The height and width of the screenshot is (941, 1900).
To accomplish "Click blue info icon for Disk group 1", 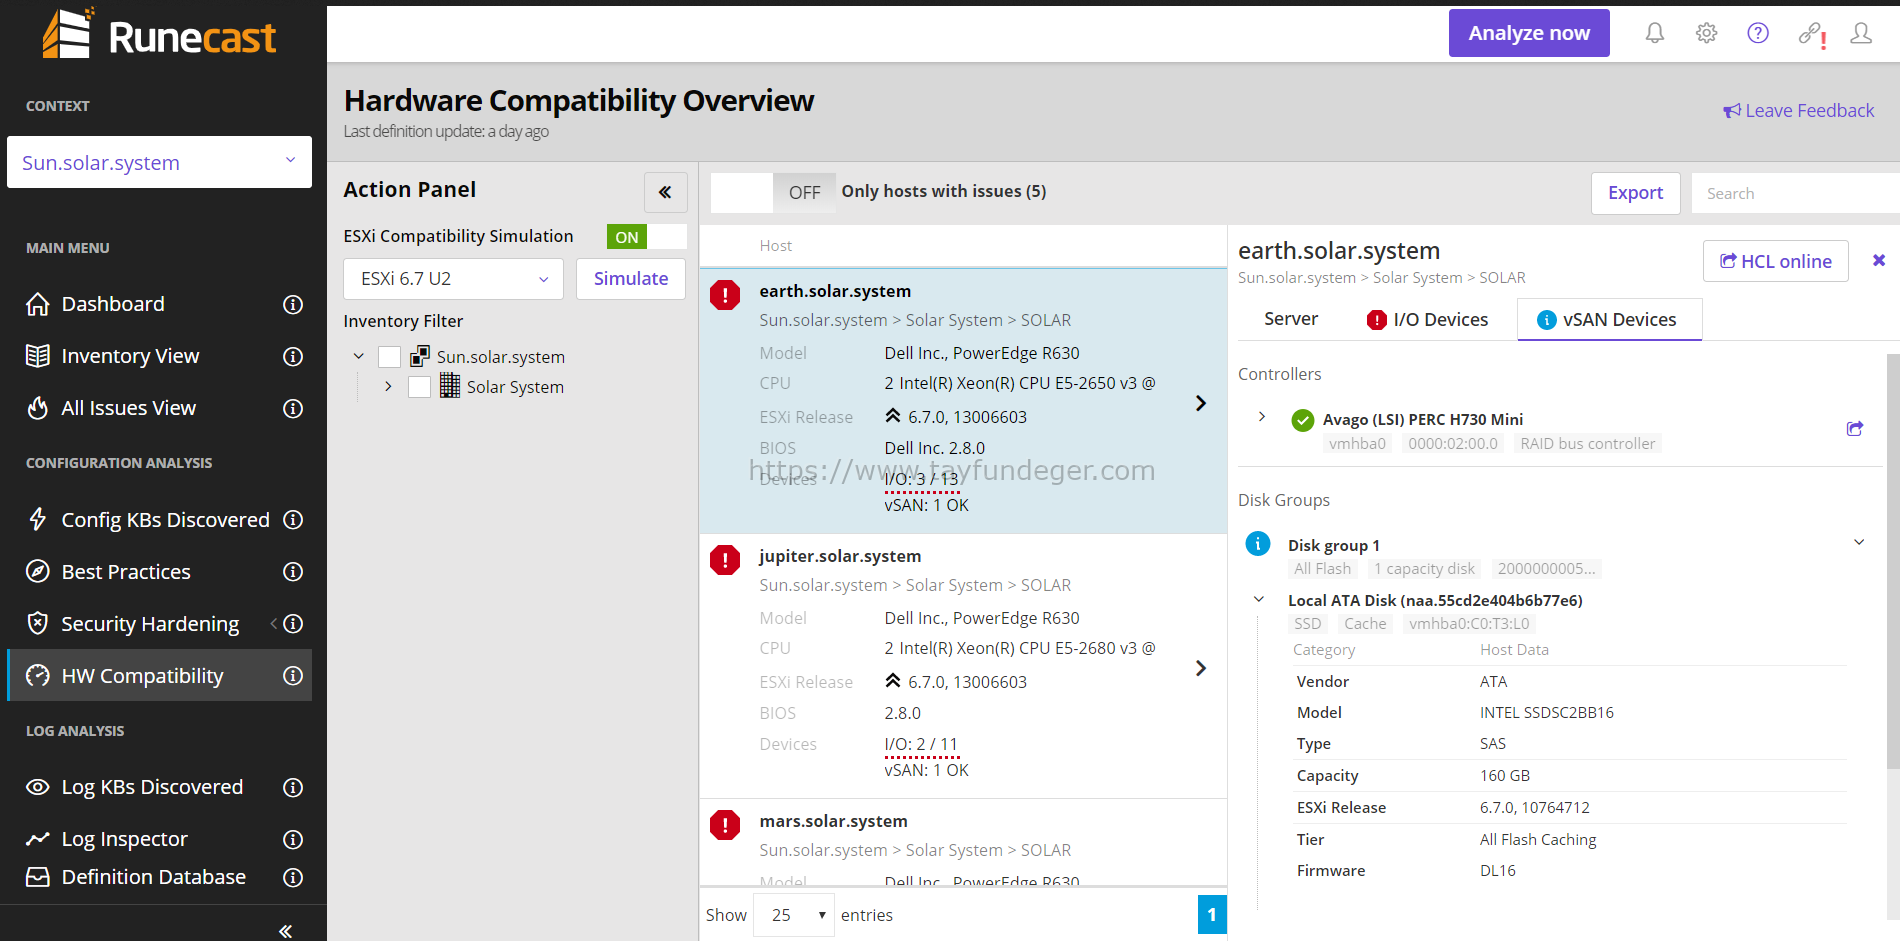I will pos(1258,543).
